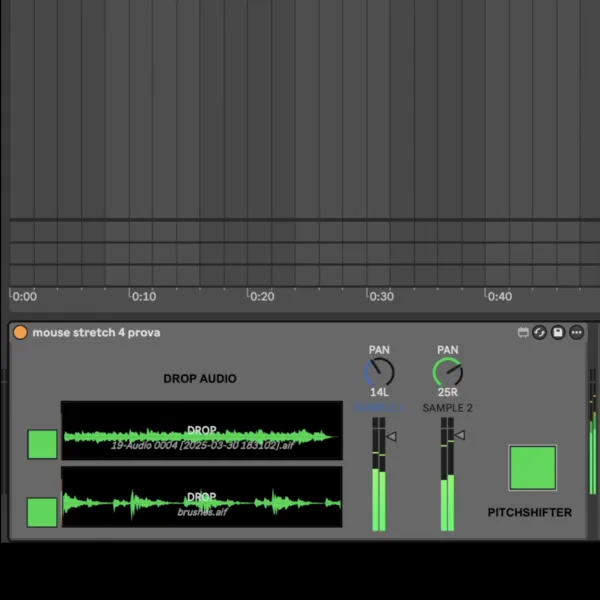Click the 0:20 timeline ruler marker
The width and height of the screenshot is (600, 600).
point(262,296)
